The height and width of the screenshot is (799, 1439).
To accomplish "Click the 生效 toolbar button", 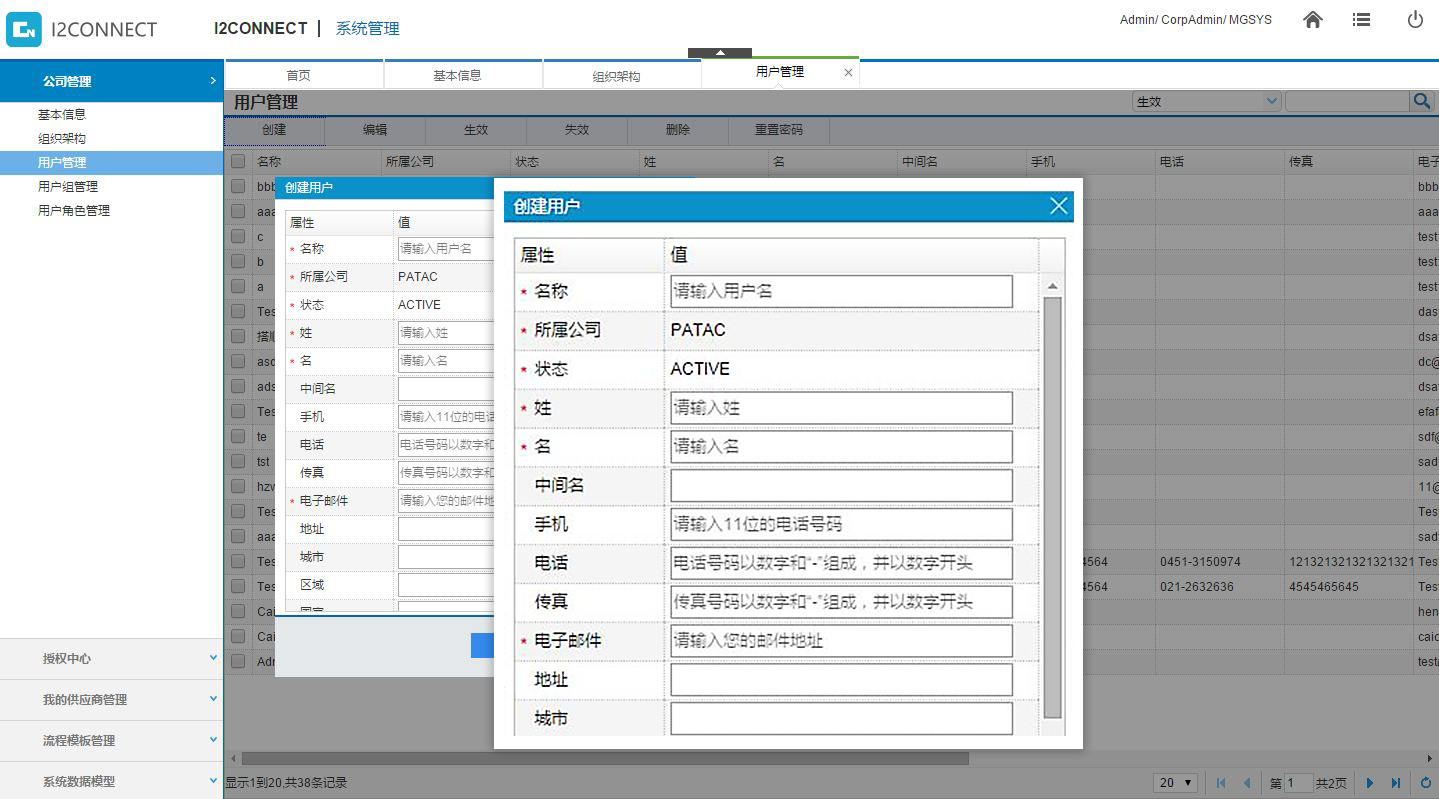I will (x=476, y=130).
